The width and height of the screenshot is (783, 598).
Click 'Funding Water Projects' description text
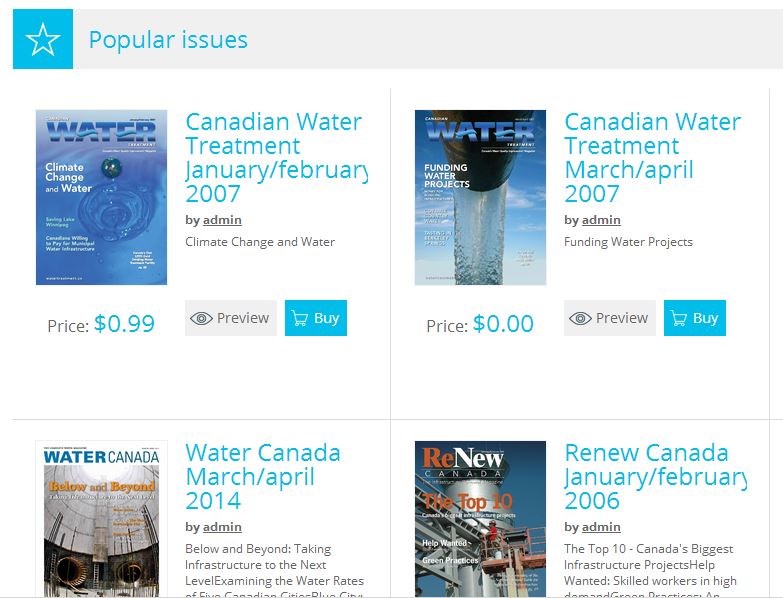pyautogui.click(x=628, y=242)
